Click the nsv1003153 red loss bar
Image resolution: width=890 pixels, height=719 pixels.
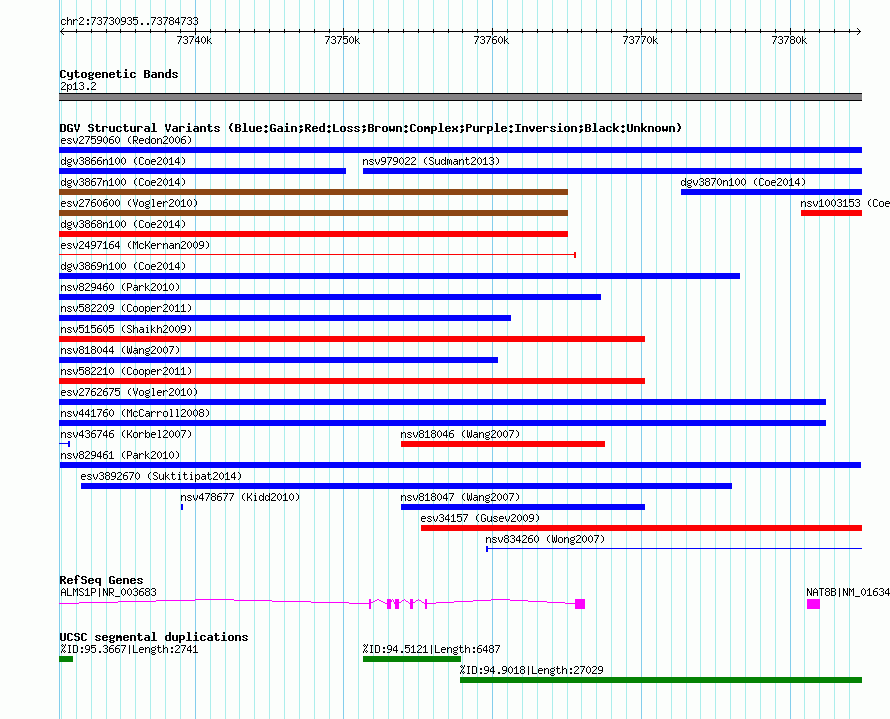click(x=832, y=213)
